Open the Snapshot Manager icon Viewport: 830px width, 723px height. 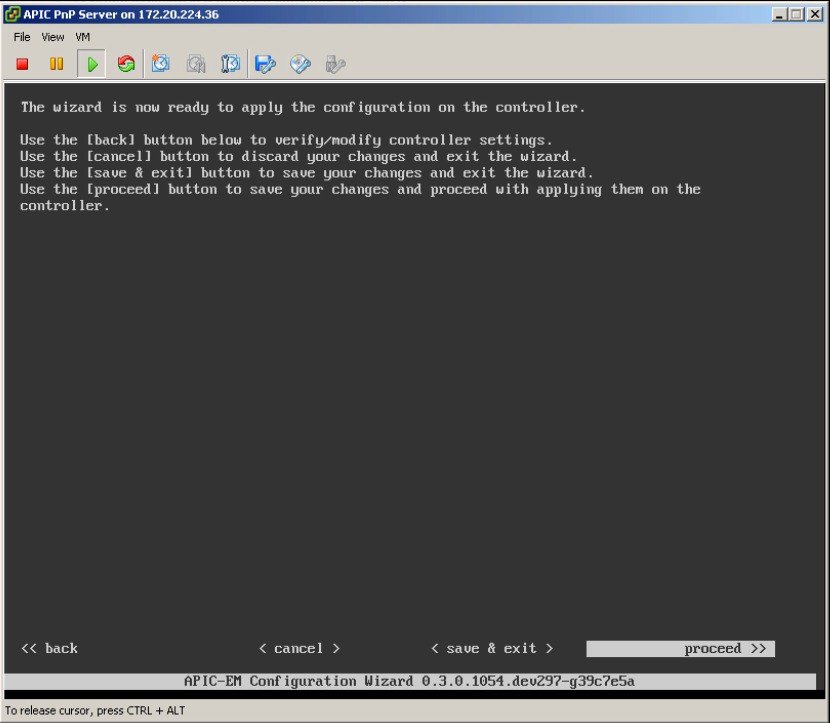coord(230,64)
